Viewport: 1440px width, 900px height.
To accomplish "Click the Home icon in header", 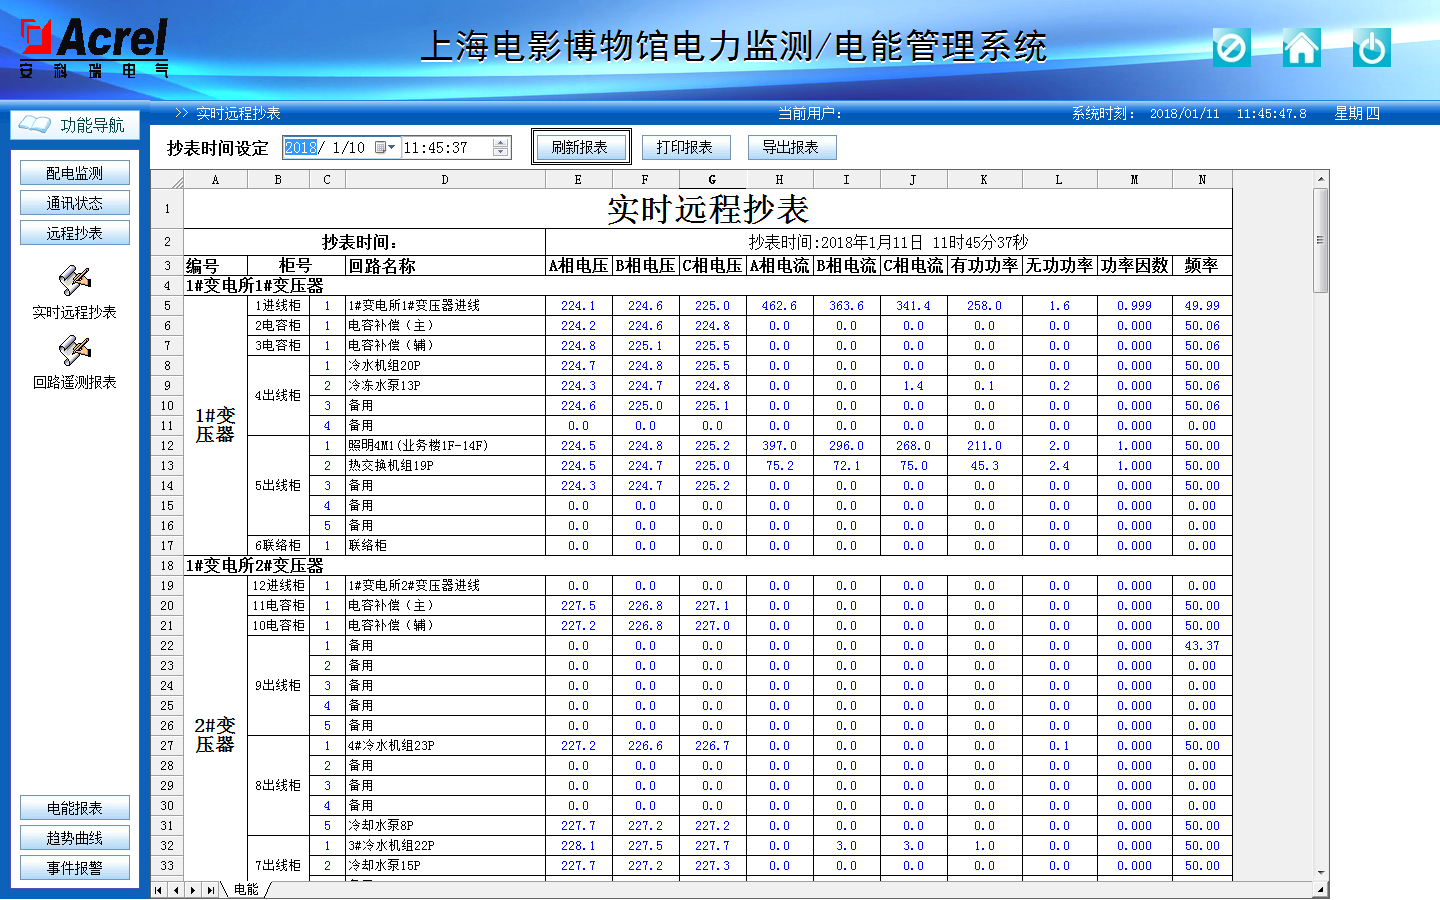I will pos(1301,47).
